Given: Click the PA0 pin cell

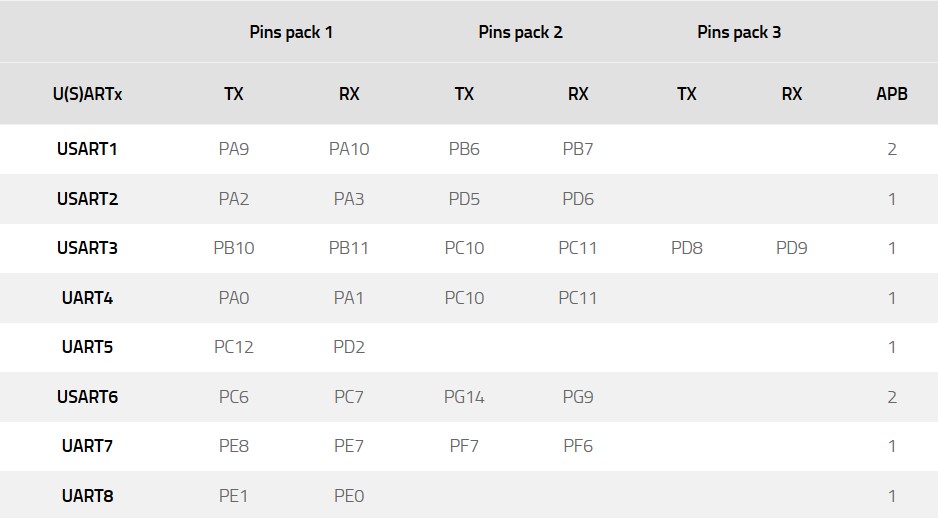Looking at the screenshot, I should pyautogui.click(x=233, y=298).
